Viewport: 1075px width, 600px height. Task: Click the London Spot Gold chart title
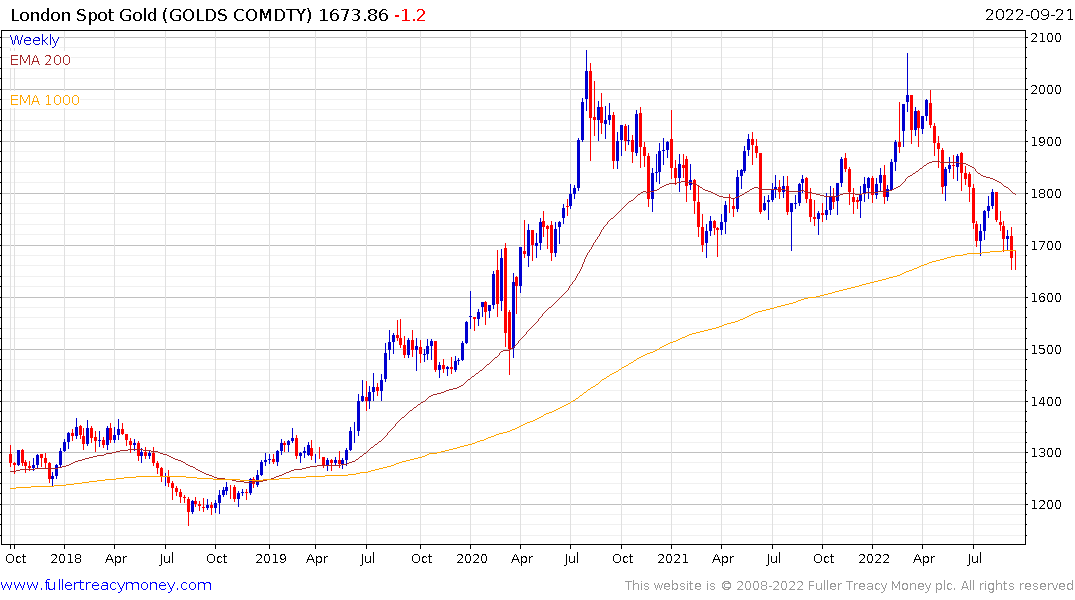[162, 15]
